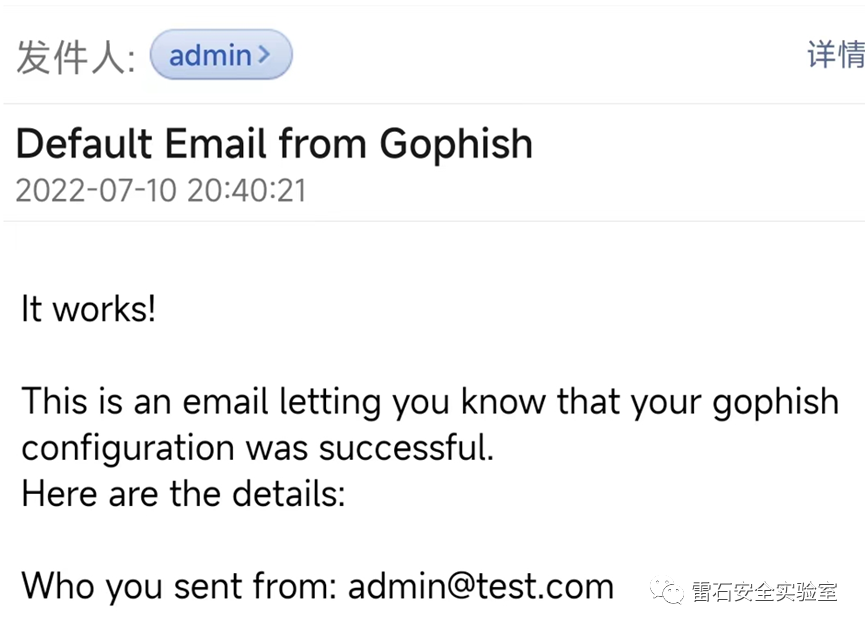Open the admin@test.com email address
Viewport: 865px width, 629px height.
[481, 586]
